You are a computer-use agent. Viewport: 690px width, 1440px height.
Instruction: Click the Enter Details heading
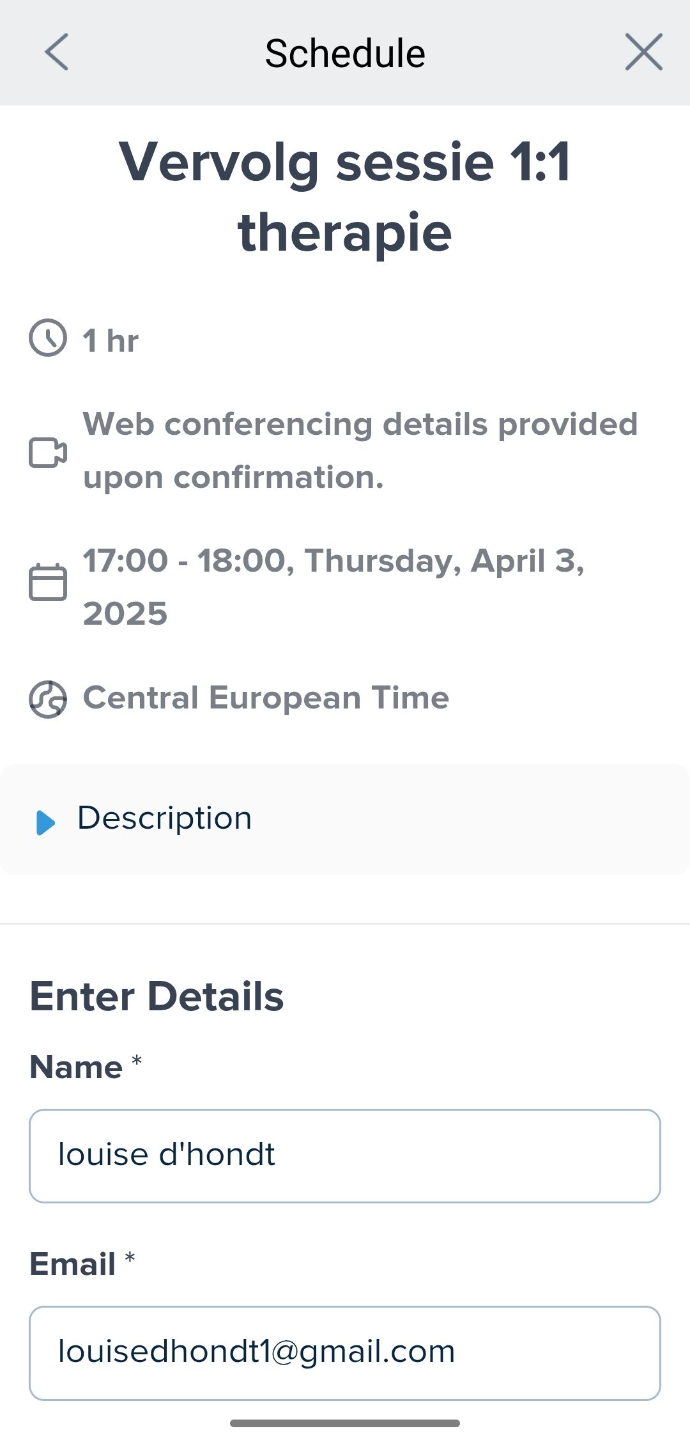tap(157, 996)
